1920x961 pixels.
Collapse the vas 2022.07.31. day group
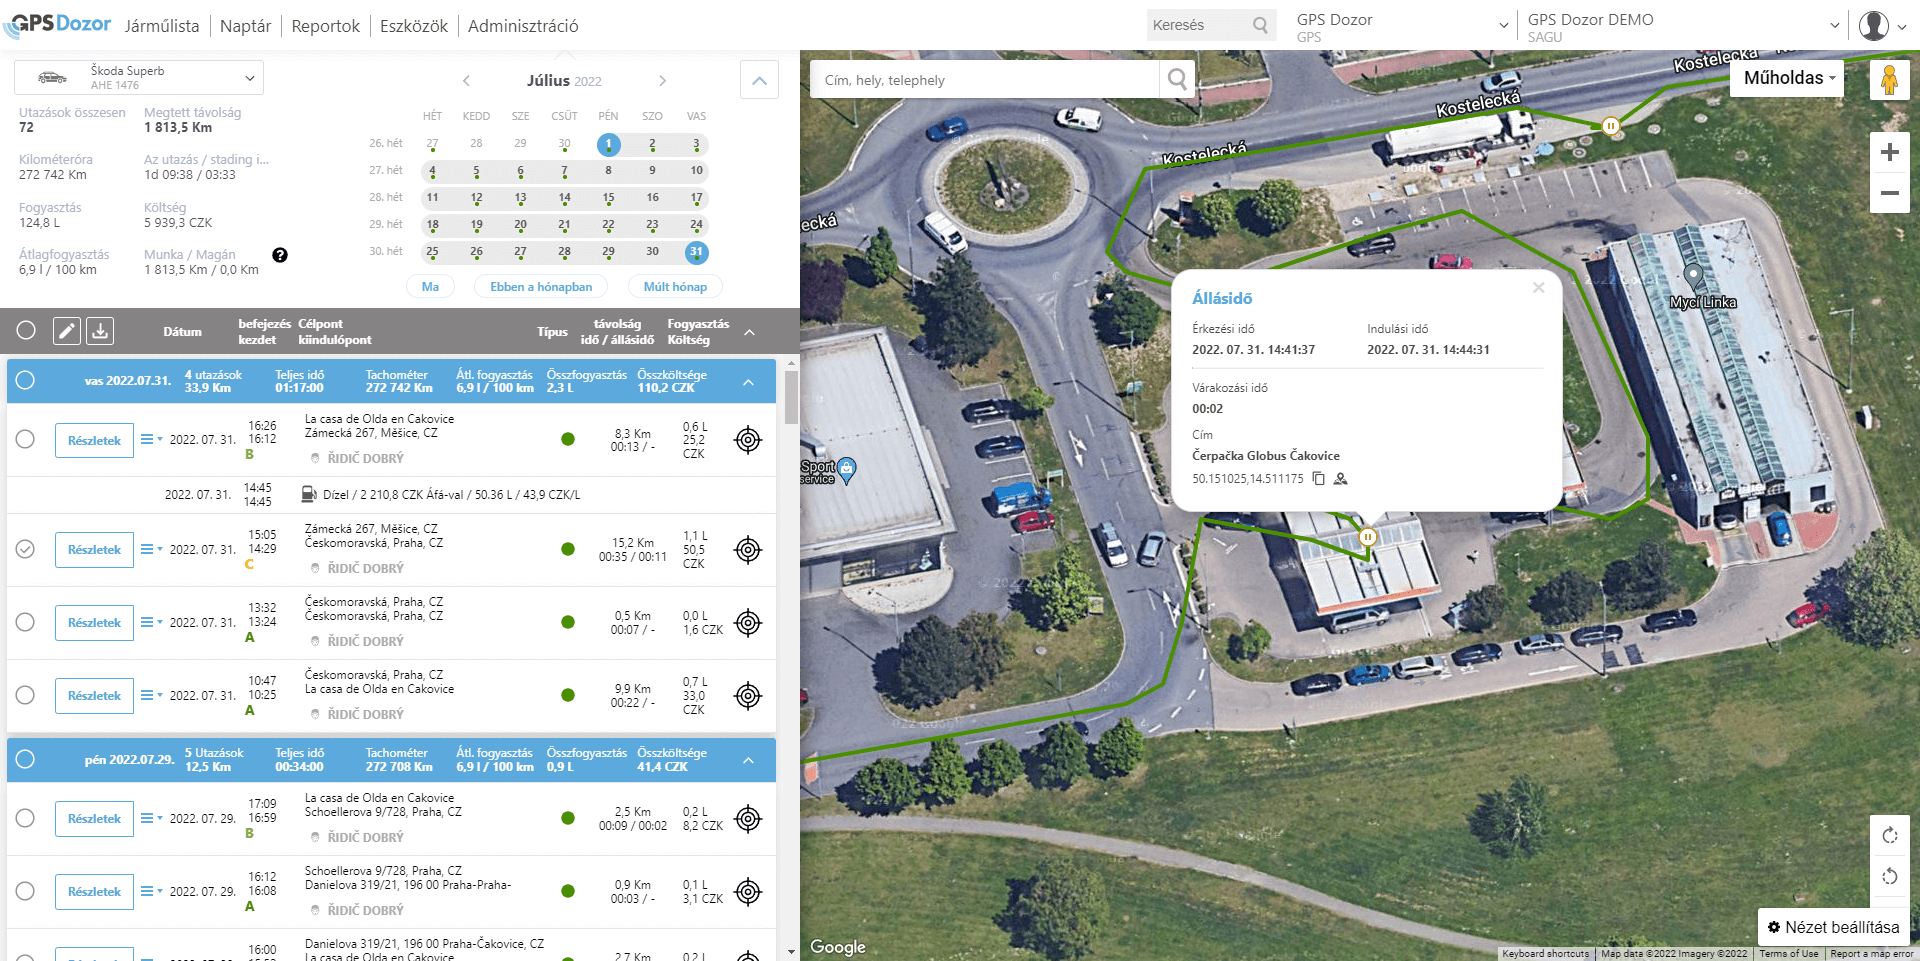pyautogui.click(x=748, y=382)
